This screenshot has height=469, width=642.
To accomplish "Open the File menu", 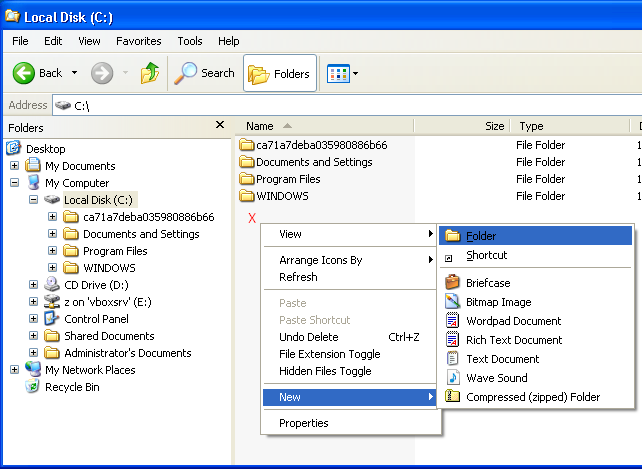I will click(20, 41).
